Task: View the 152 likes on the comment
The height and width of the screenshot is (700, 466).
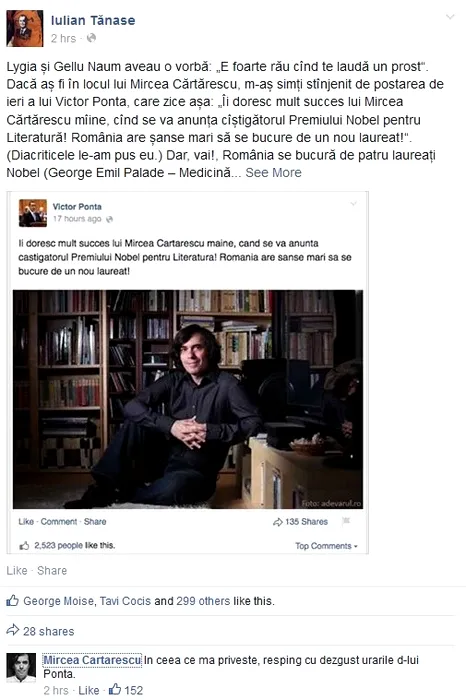Action: tap(126, 690)
